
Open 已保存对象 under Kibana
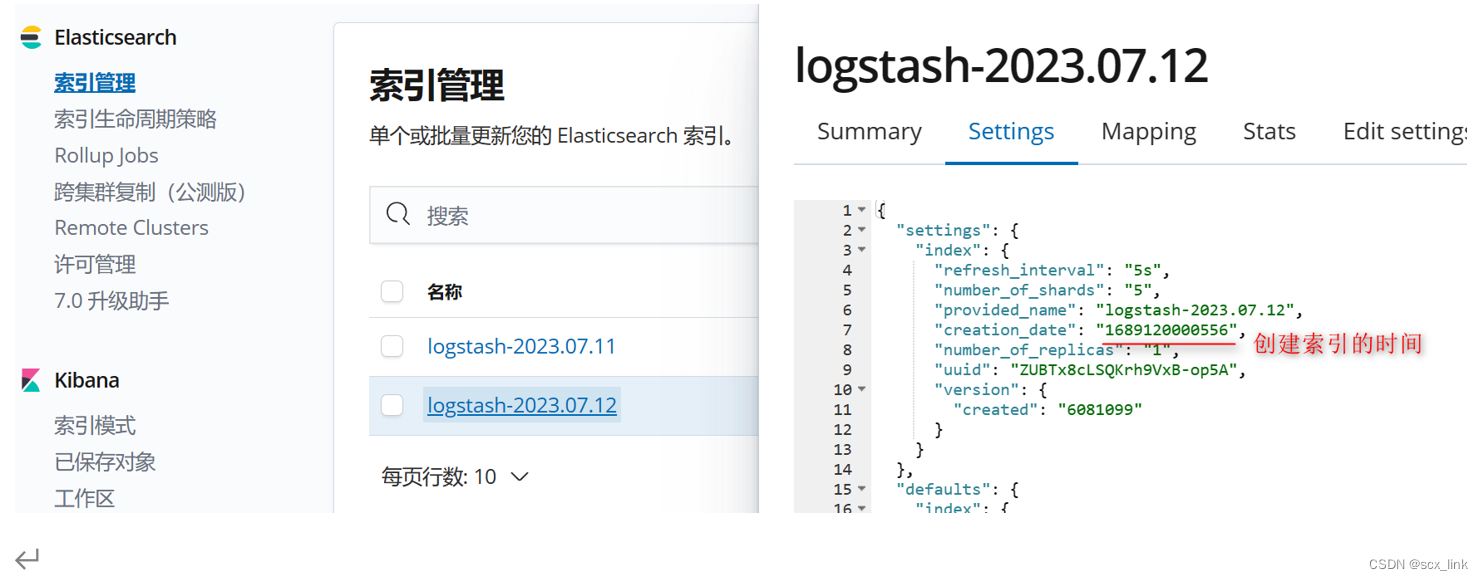tap(105, 461)
